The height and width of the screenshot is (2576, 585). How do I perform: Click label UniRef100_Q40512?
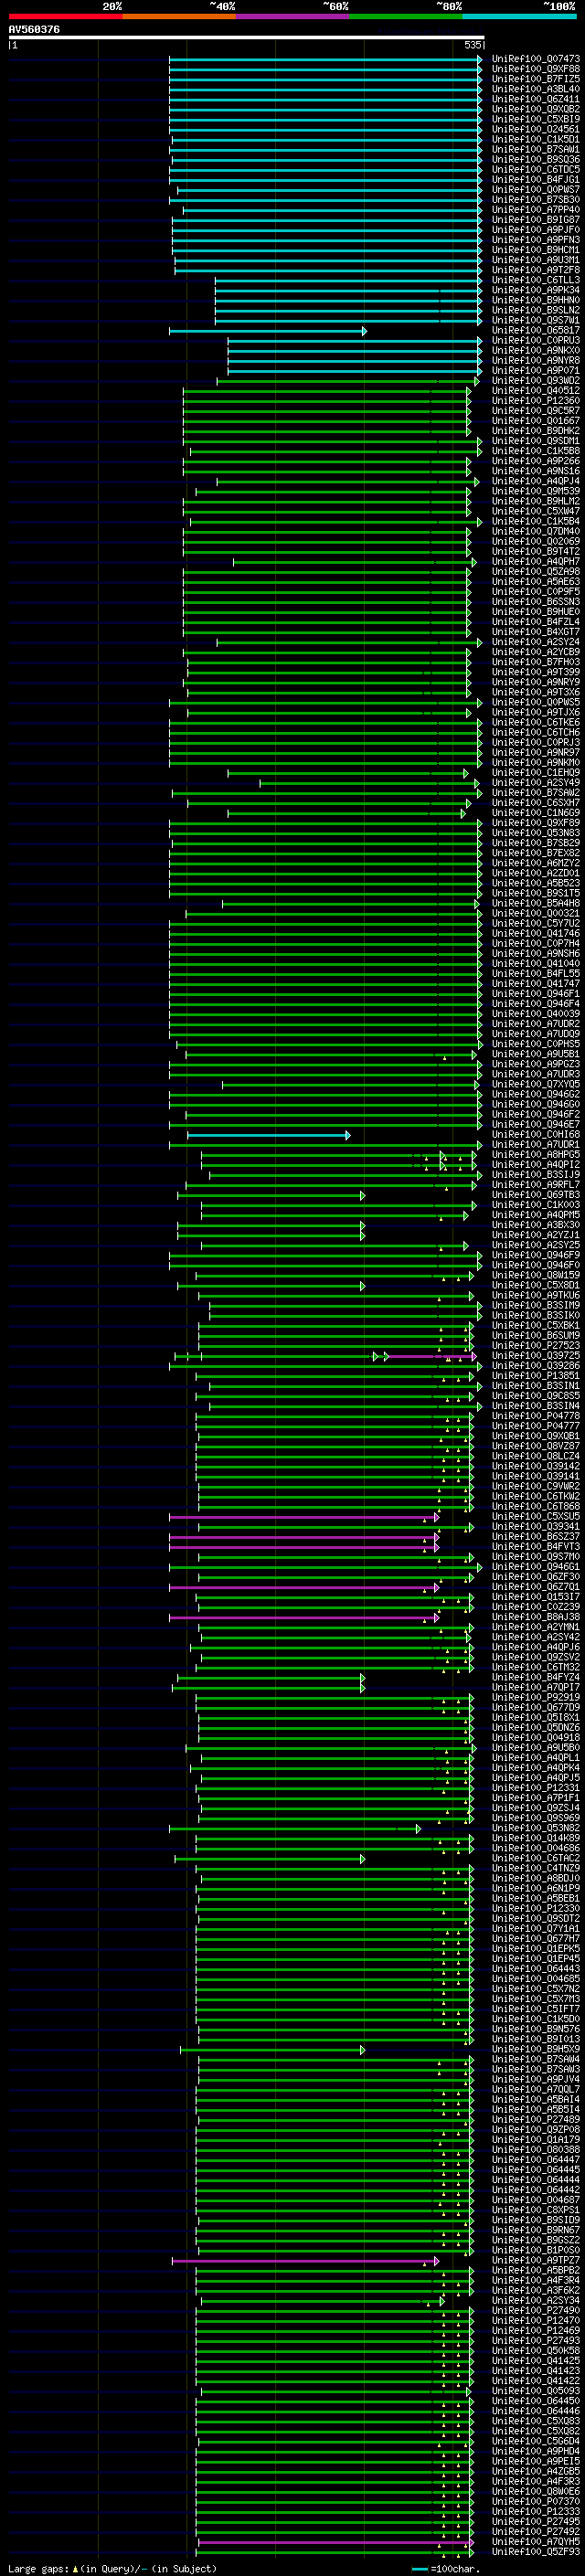tap(536, 391)
